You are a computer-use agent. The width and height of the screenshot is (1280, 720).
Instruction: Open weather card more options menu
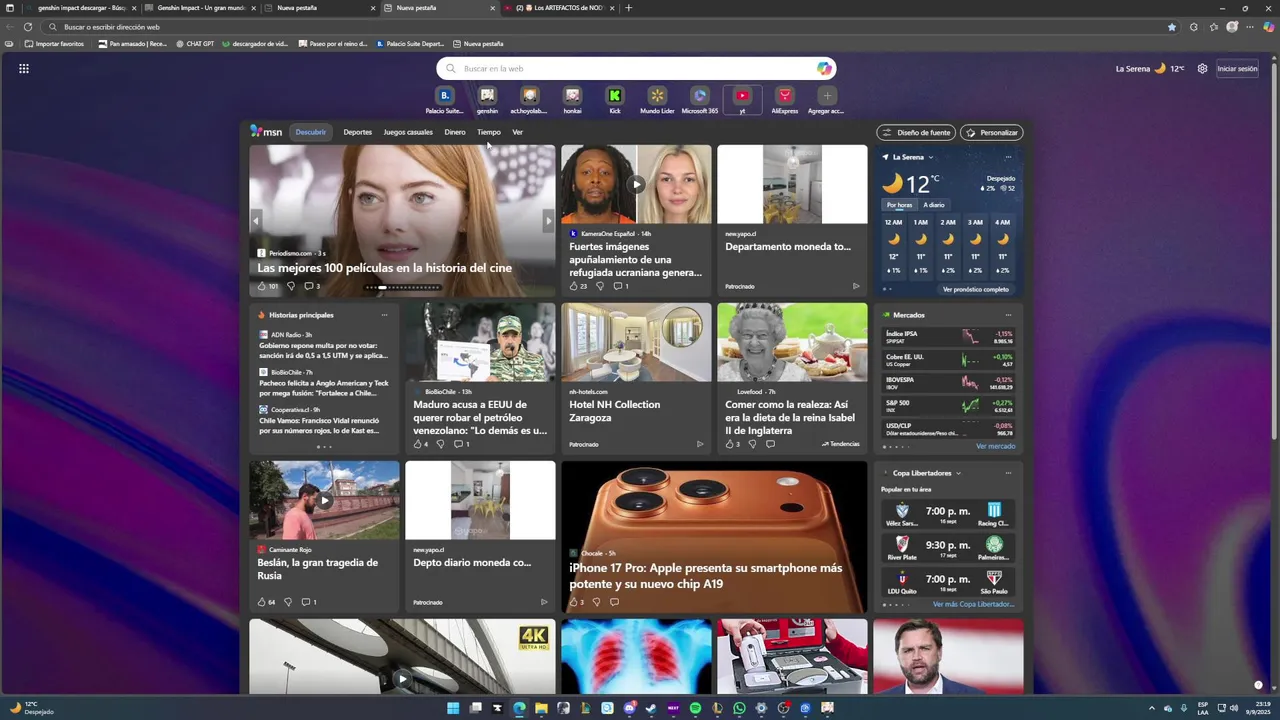tap(1008, 157)
